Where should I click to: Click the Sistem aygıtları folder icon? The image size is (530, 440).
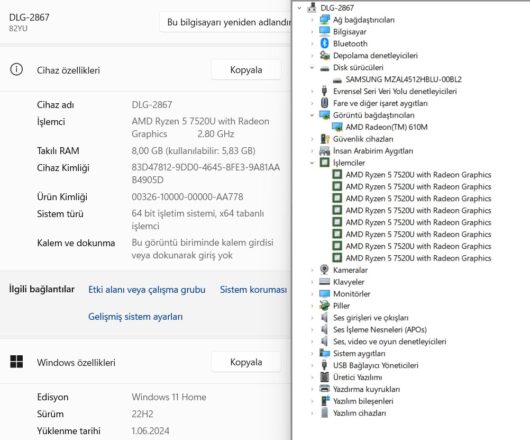[324, 353]
